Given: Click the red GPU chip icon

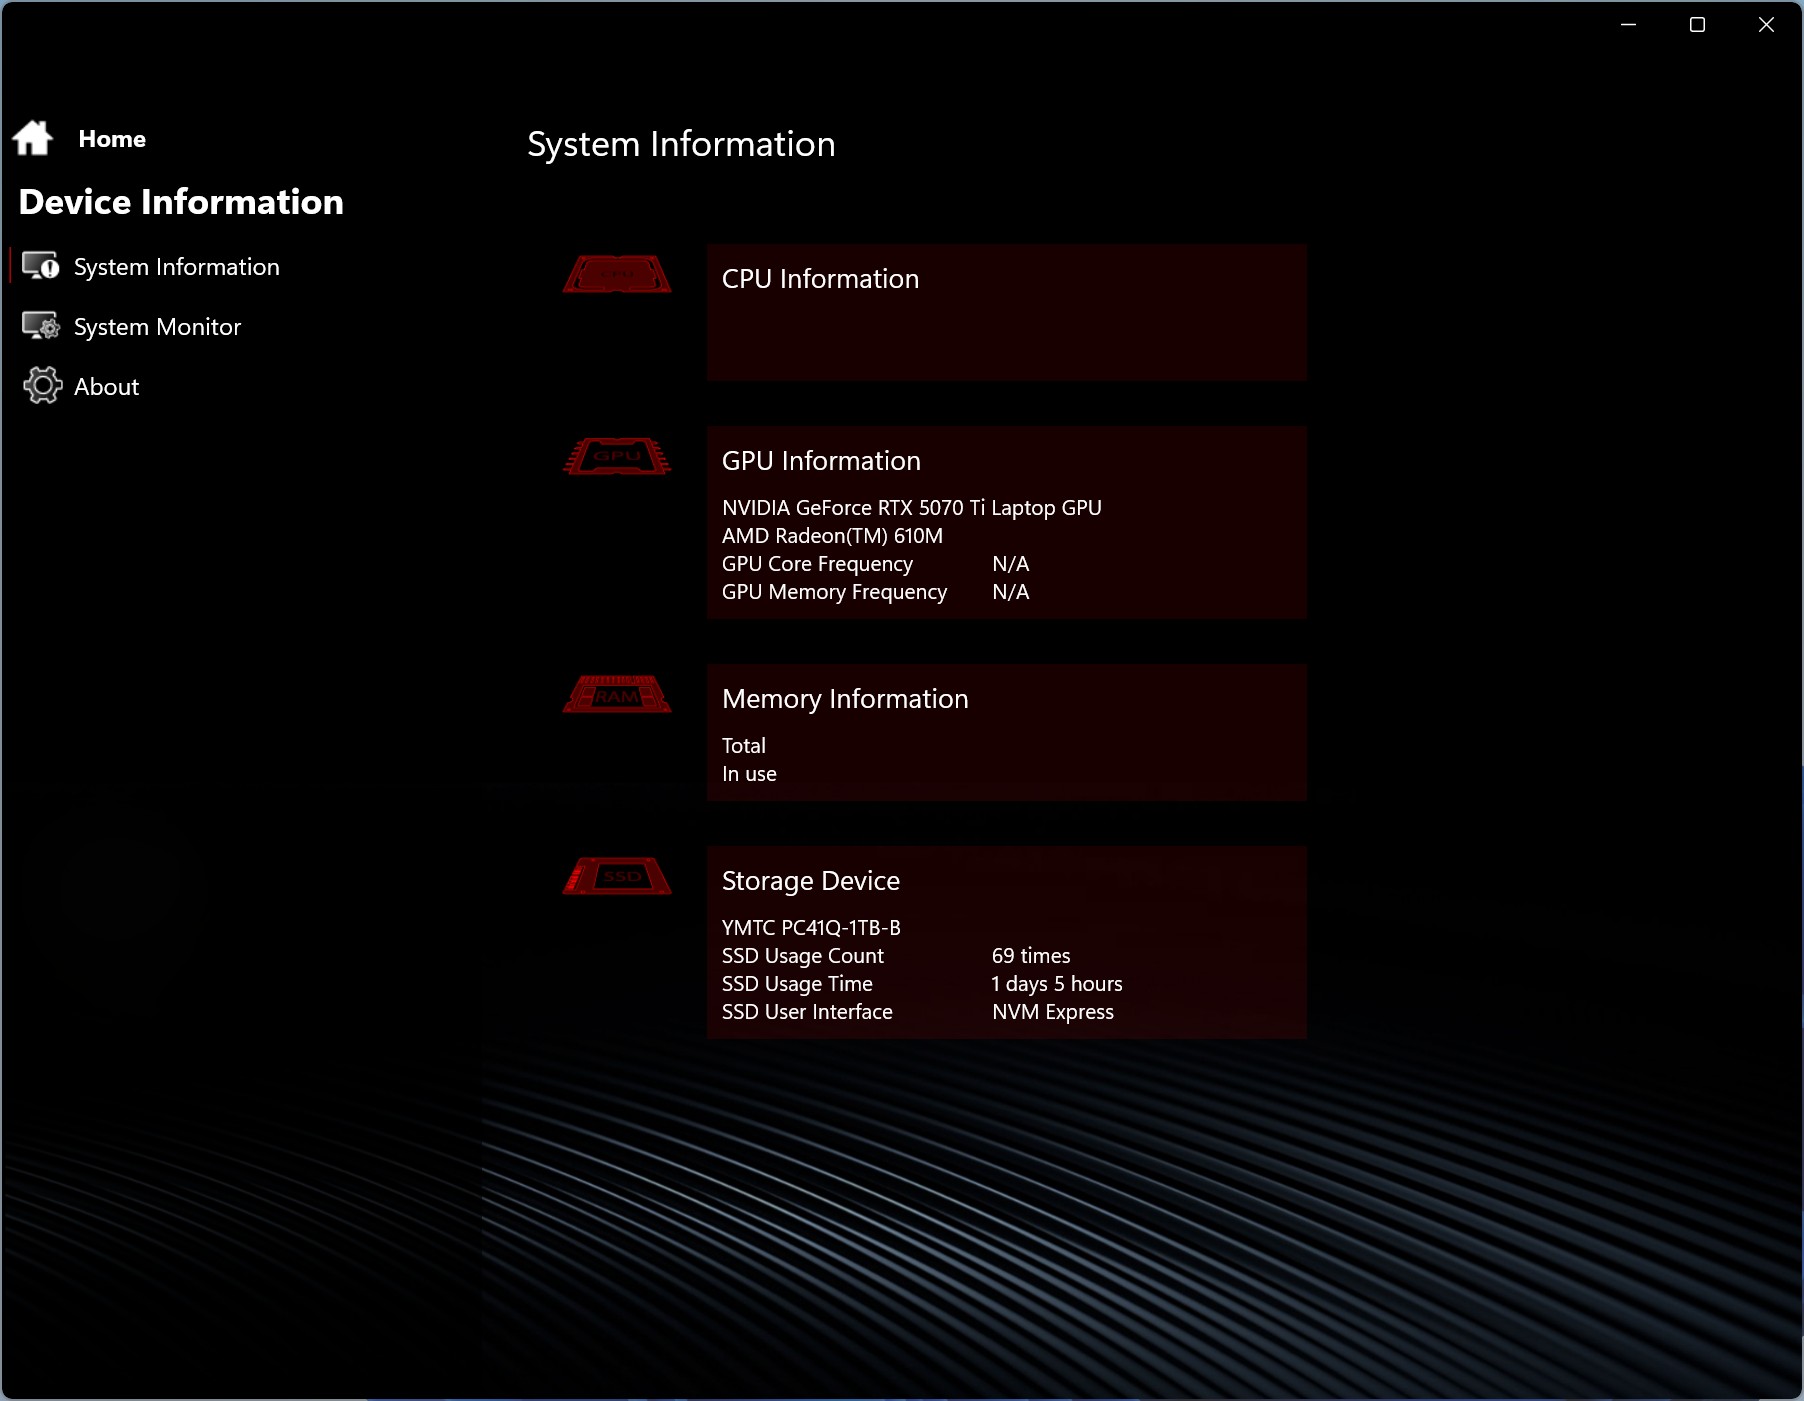Looking at the screenshot, I should tap(617, 456).
